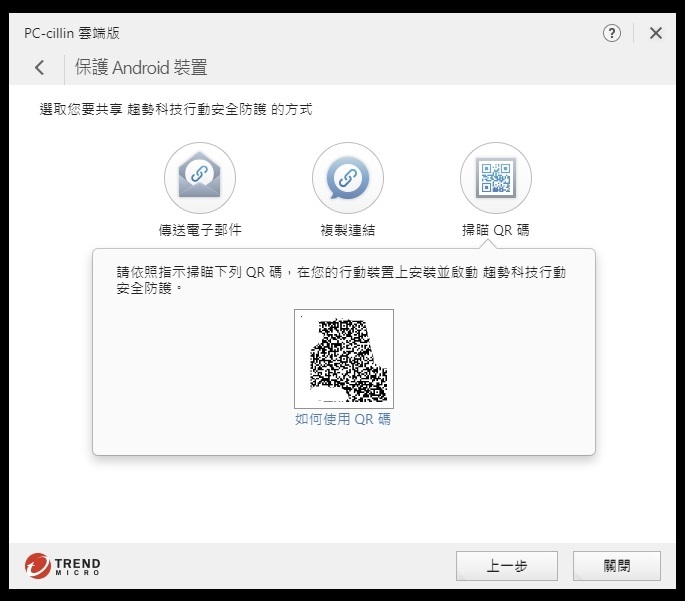Click the Copy Link chat bubble icon
The image size is (685, 601).
pos(348,178)
